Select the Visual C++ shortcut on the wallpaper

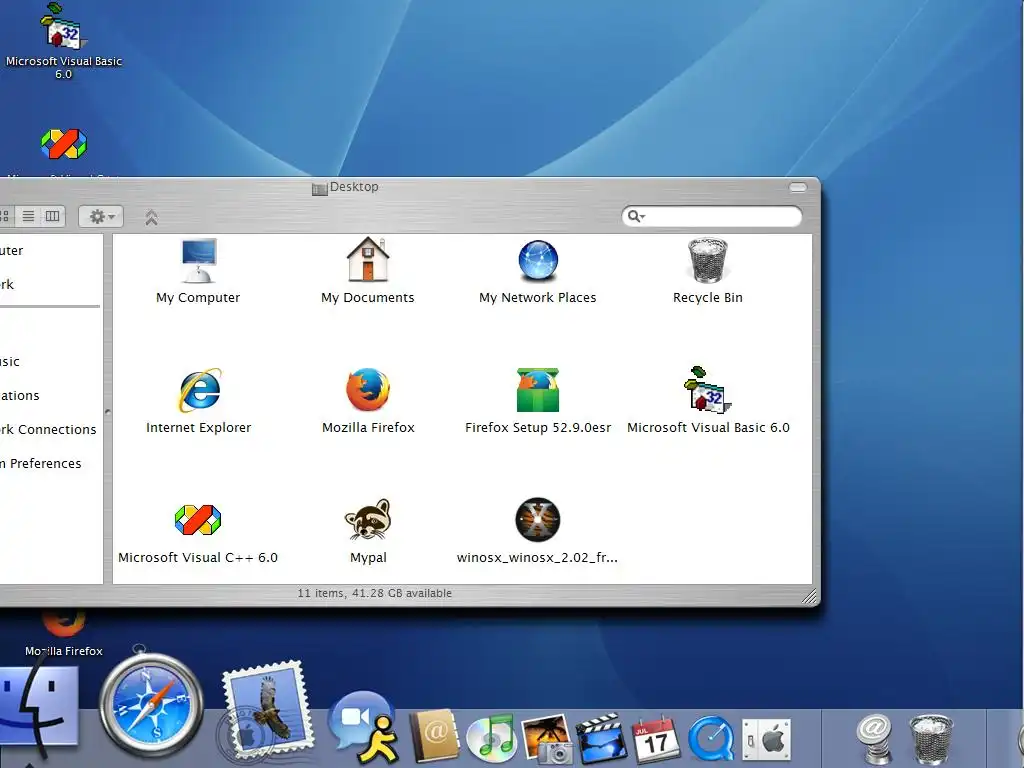click(63, 144)
